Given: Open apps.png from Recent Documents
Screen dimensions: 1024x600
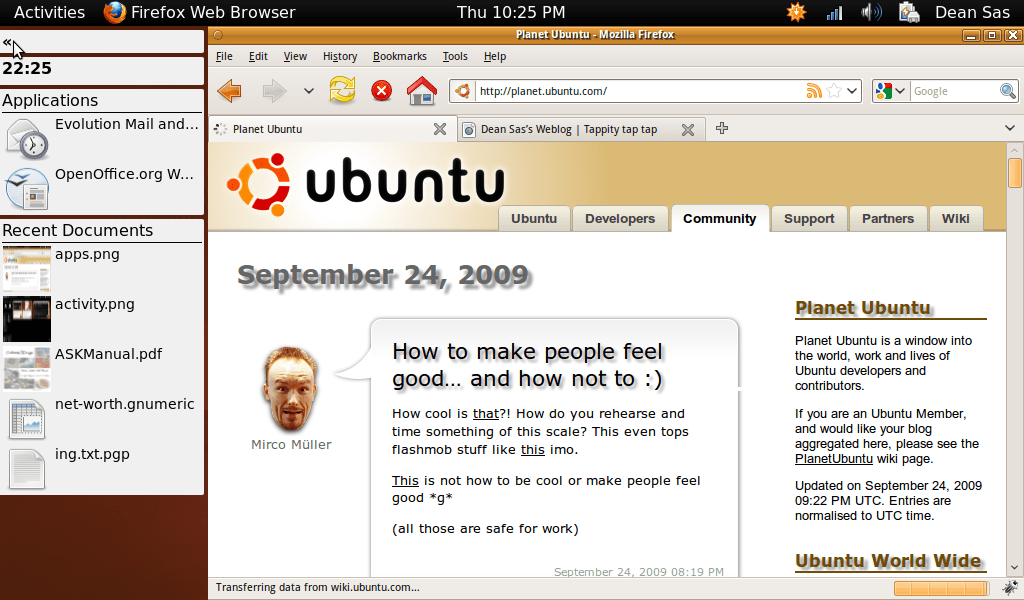Looking at the screenshot, I should click(x=87, y=254).
